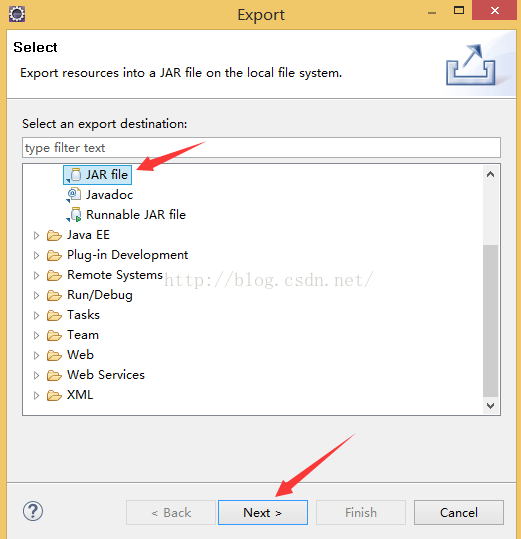Expand the Java EE tree node
This screenshot has width=521, height=539.
point(36,235)
